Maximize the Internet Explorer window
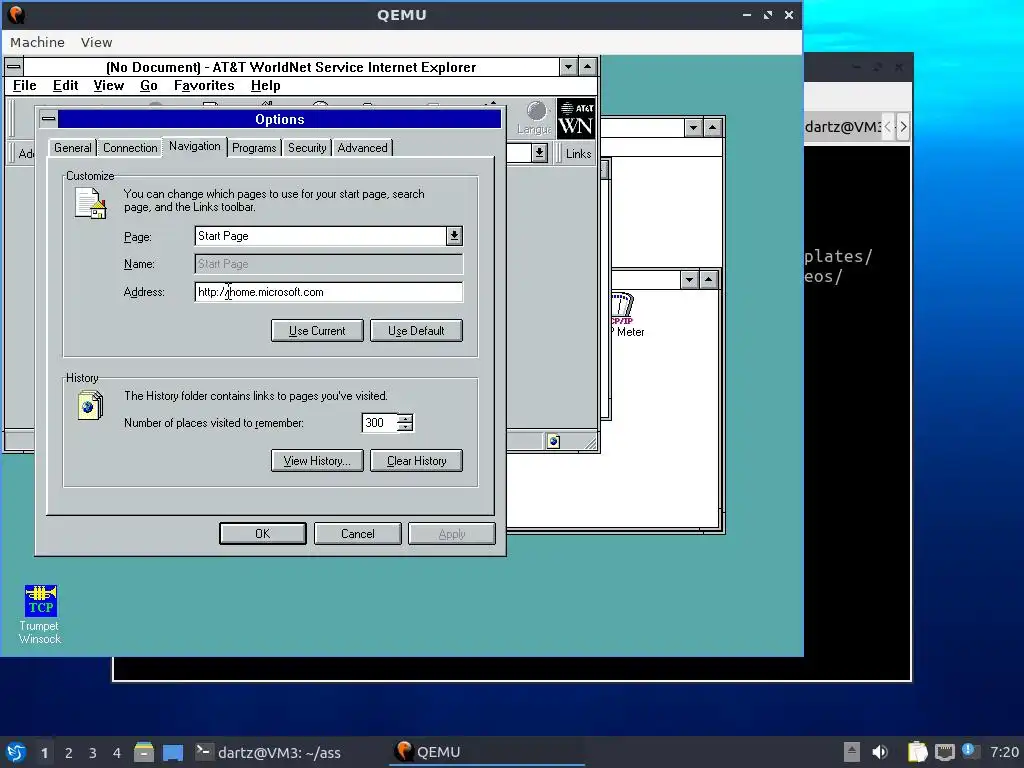This screenshot has width=1024, height=768. [588, 67]
